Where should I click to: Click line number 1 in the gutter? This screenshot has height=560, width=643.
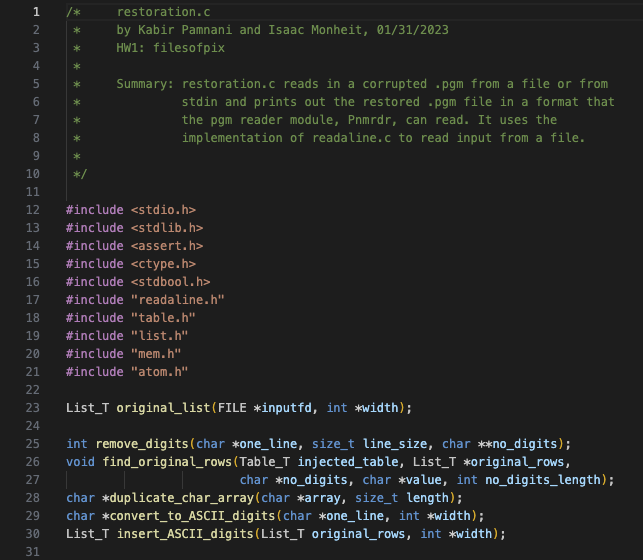(x=36, y=12)
